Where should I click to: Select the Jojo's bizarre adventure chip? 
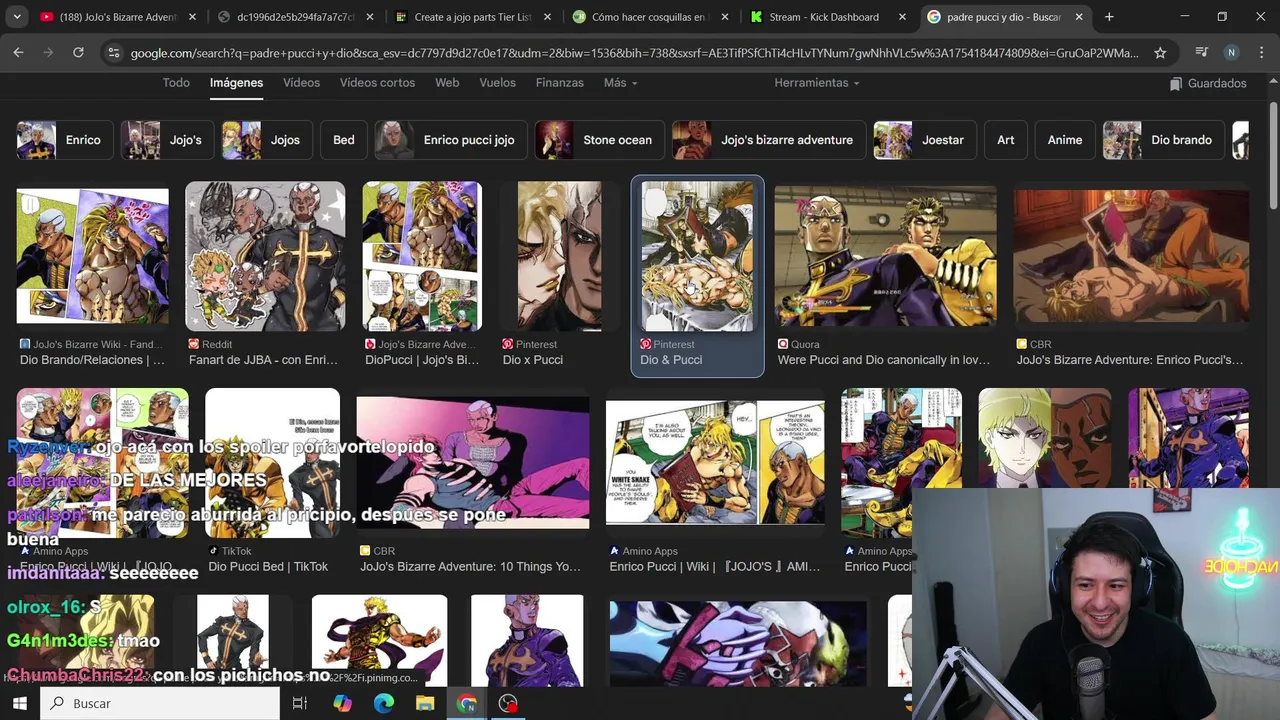click(x=768, y=140)
